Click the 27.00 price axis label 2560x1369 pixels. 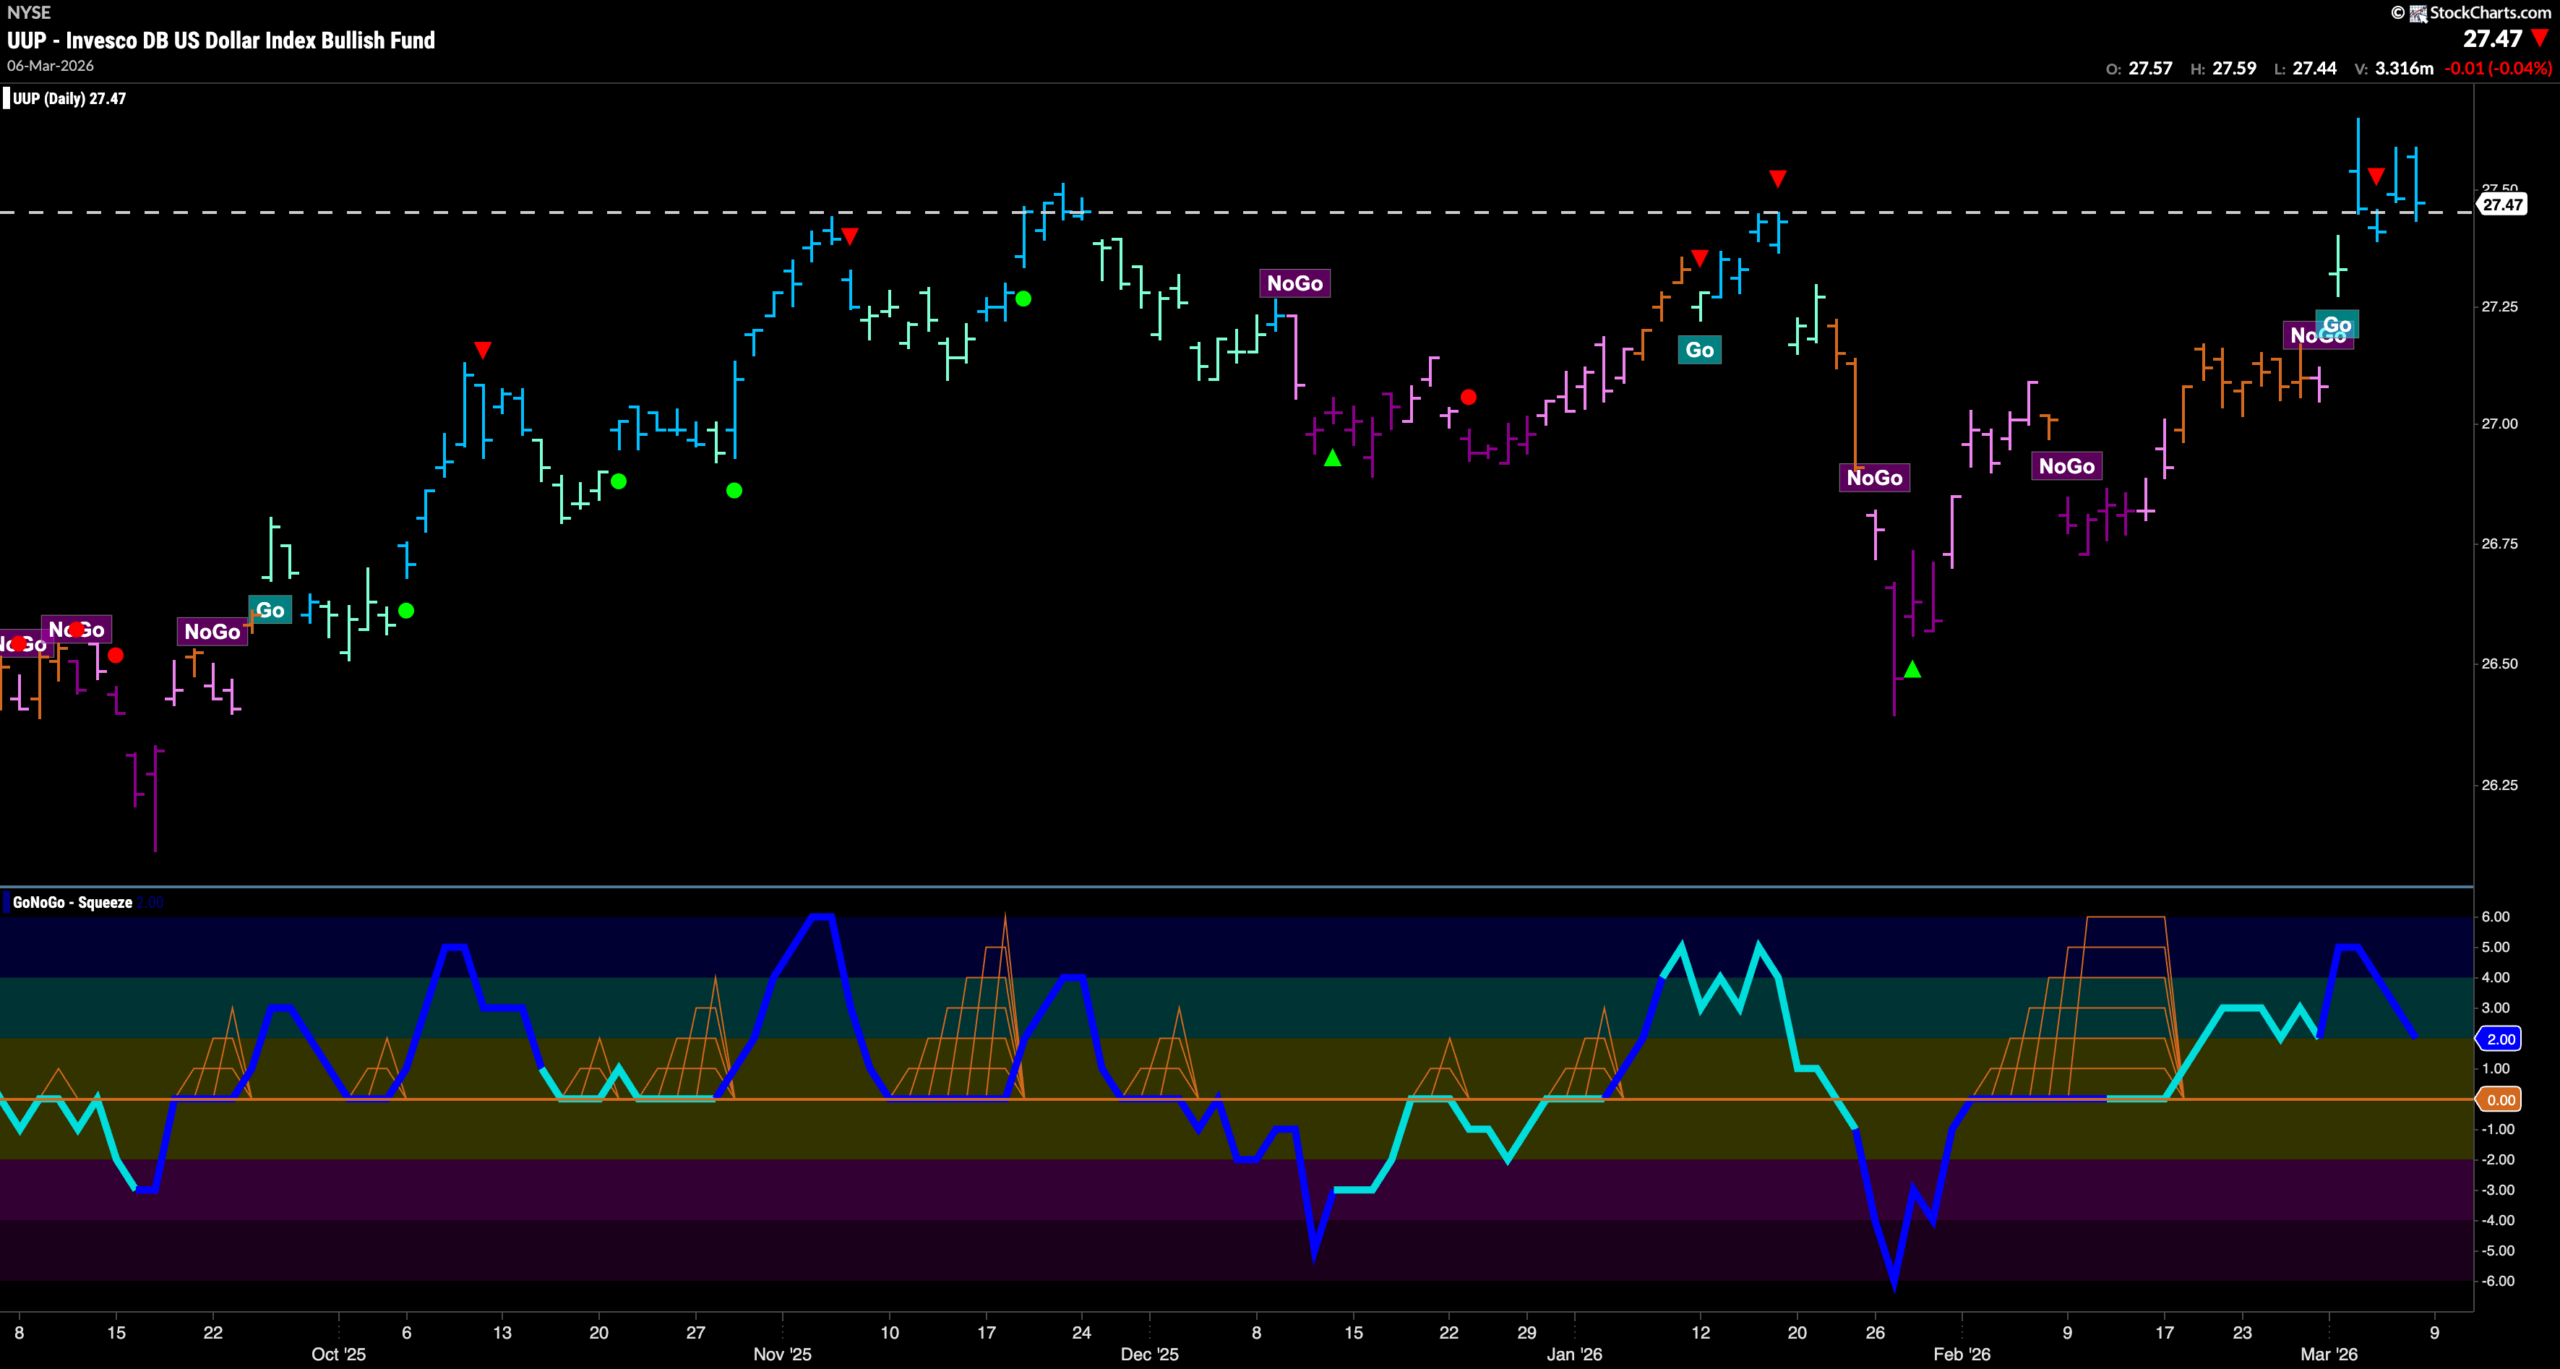(2499, 424)
